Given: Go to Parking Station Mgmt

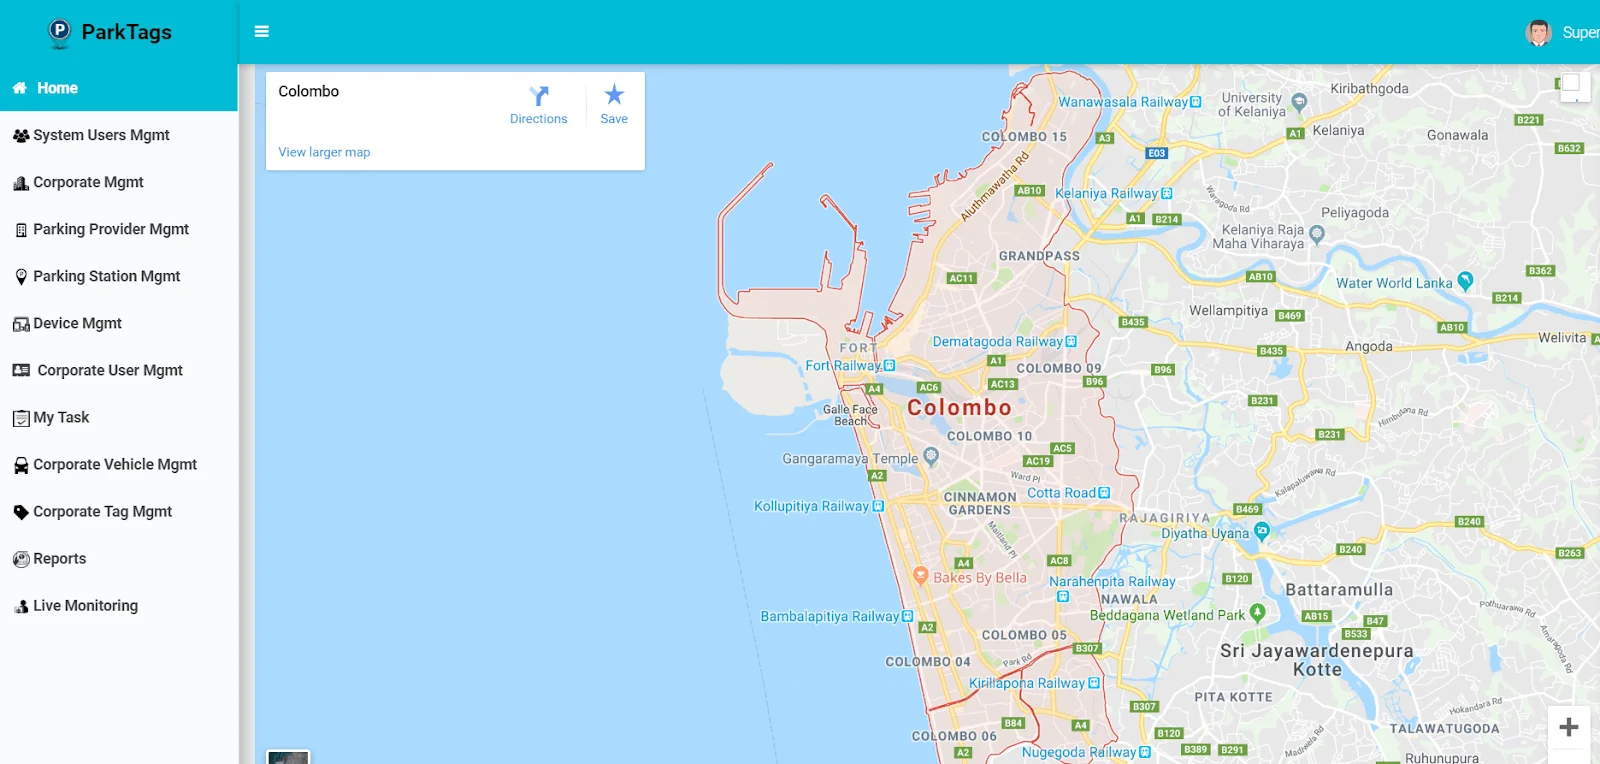Looking at the screenshot, I should click(x=106, y=276).
